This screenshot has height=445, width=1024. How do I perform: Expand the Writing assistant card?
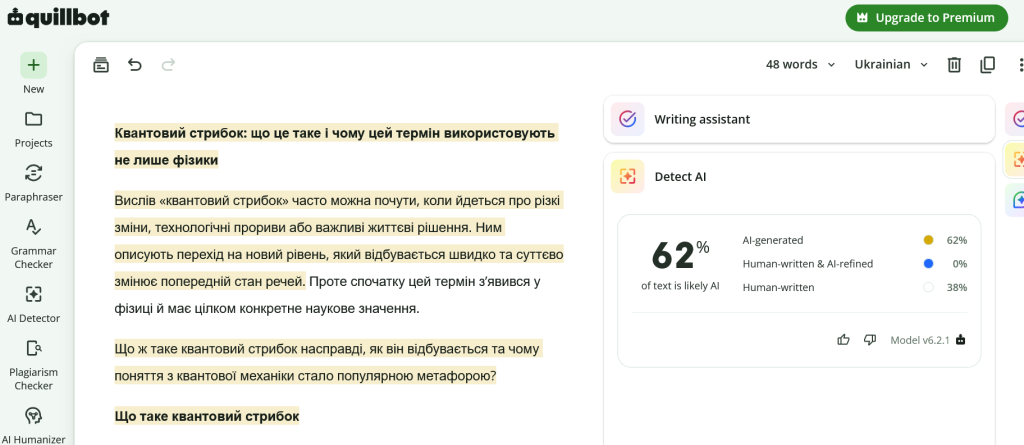pyautogui.click(x=799, y=119)
